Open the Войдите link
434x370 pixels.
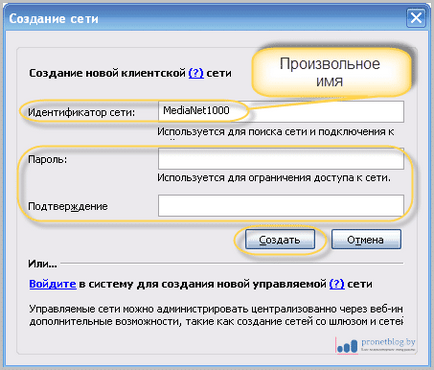53,284
